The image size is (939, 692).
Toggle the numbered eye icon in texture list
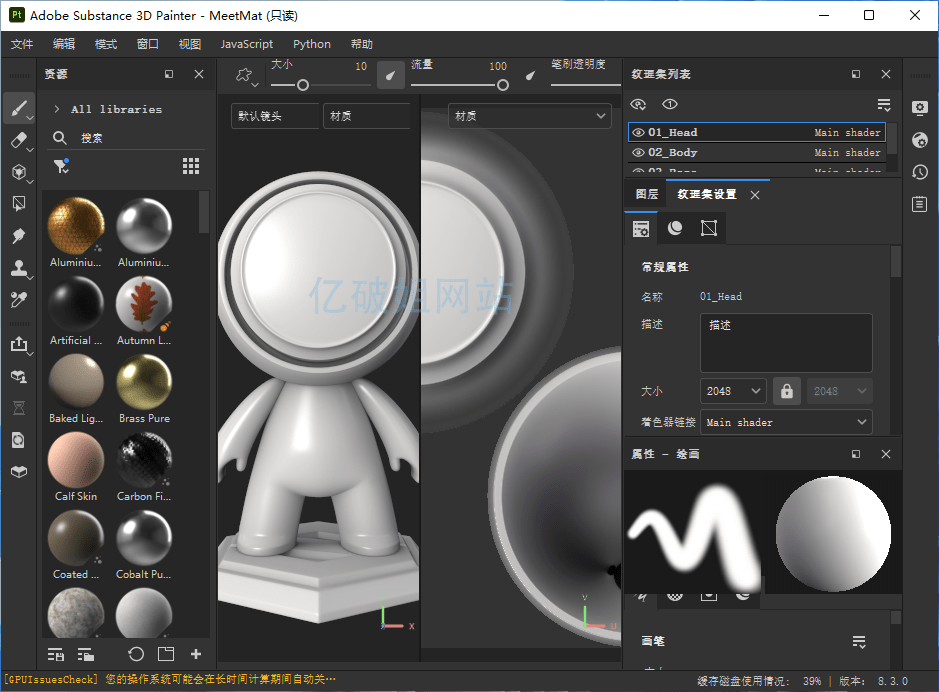670,105
